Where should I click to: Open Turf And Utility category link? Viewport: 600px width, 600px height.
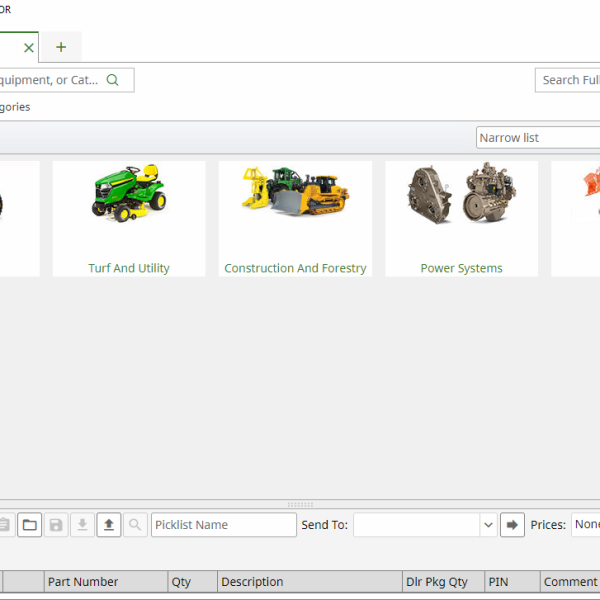129,268
